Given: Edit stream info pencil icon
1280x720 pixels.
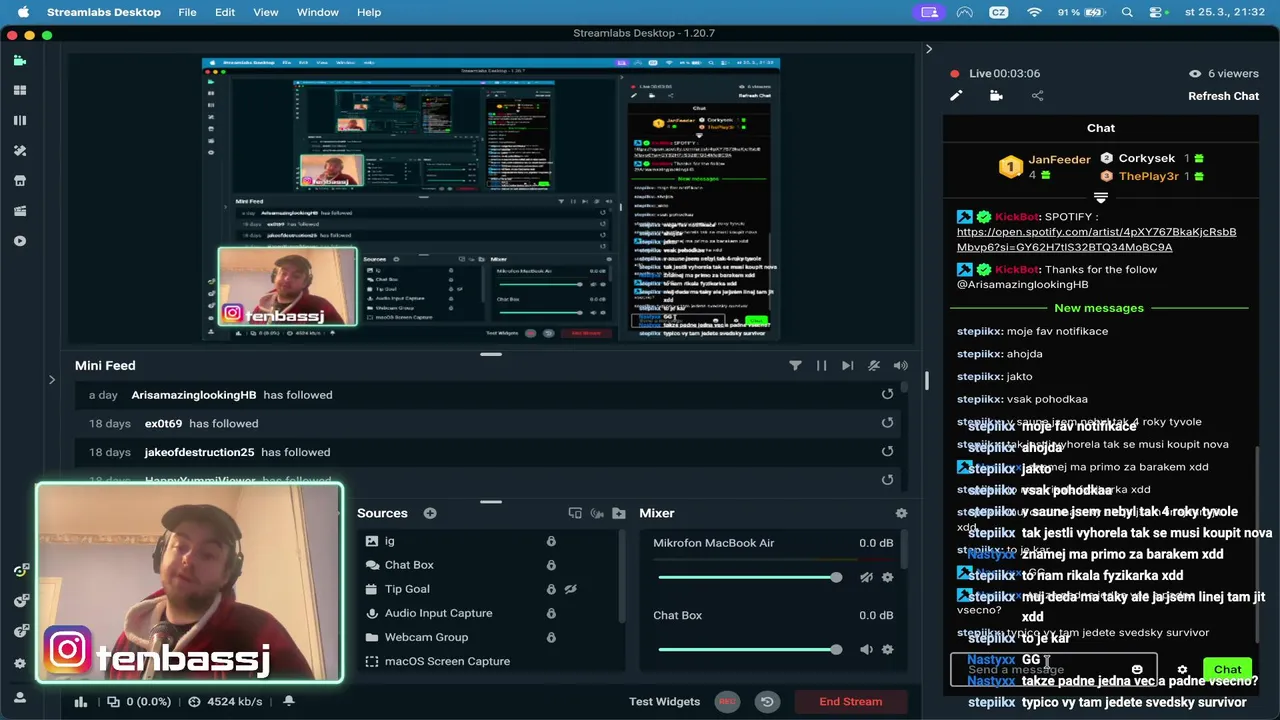Looking at the screenshot, I should tap(956, 96).
